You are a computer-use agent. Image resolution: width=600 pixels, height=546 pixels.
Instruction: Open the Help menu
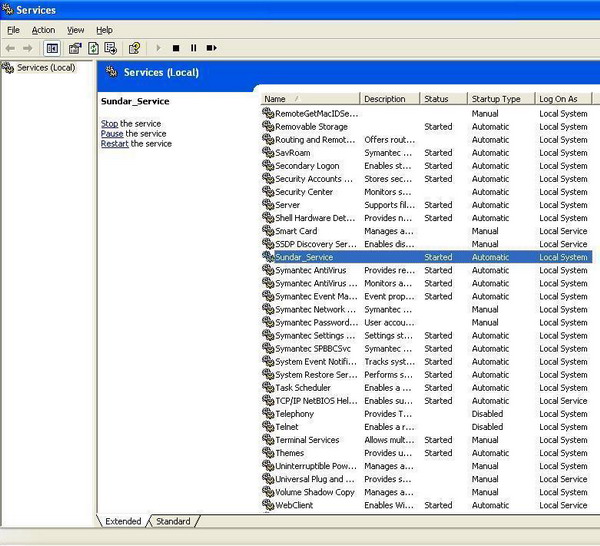[104, 30]
